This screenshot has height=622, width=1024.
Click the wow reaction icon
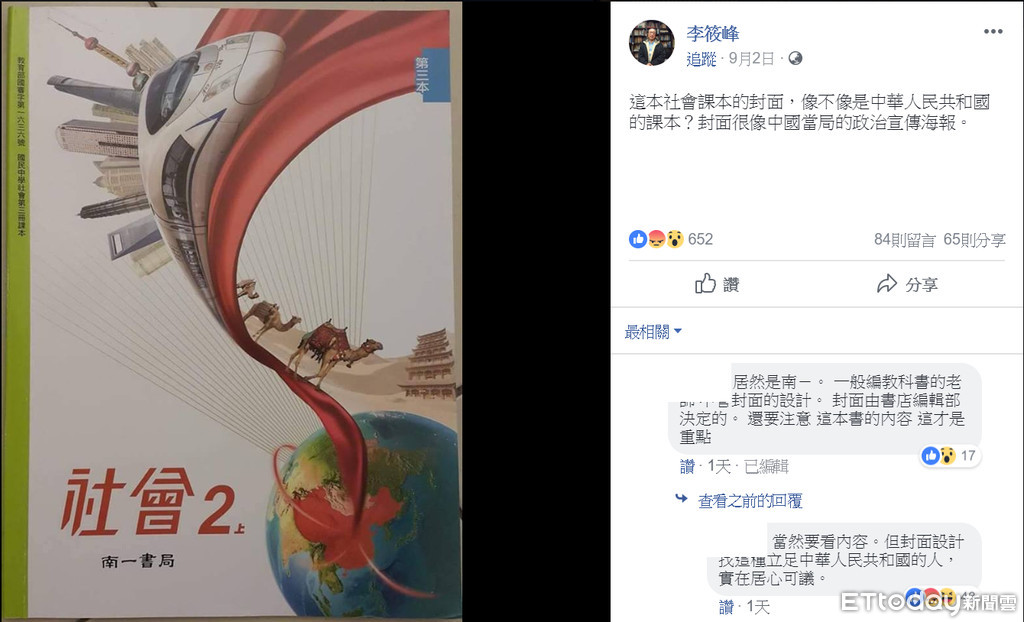coord(675,239)
